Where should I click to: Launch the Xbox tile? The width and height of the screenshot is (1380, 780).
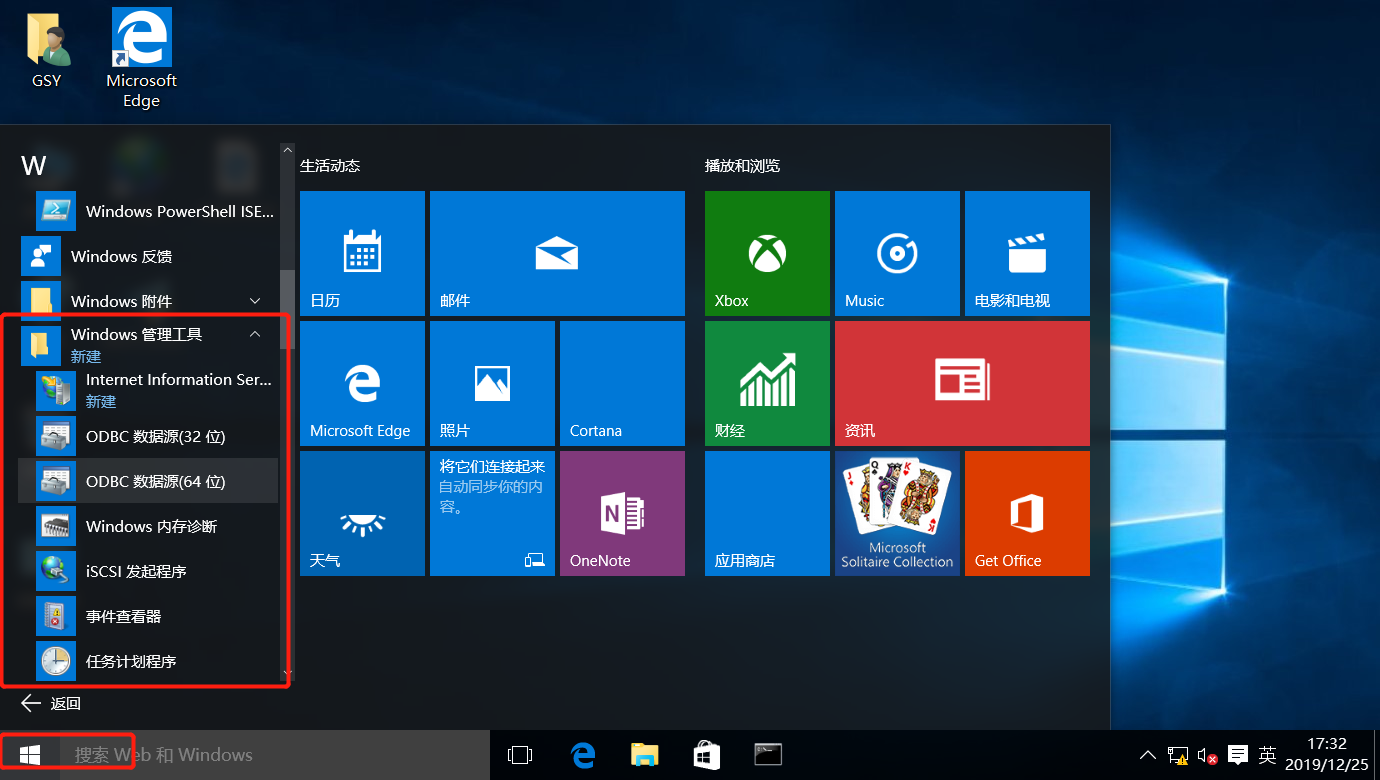pyautogui.click(x=767, y=253)
